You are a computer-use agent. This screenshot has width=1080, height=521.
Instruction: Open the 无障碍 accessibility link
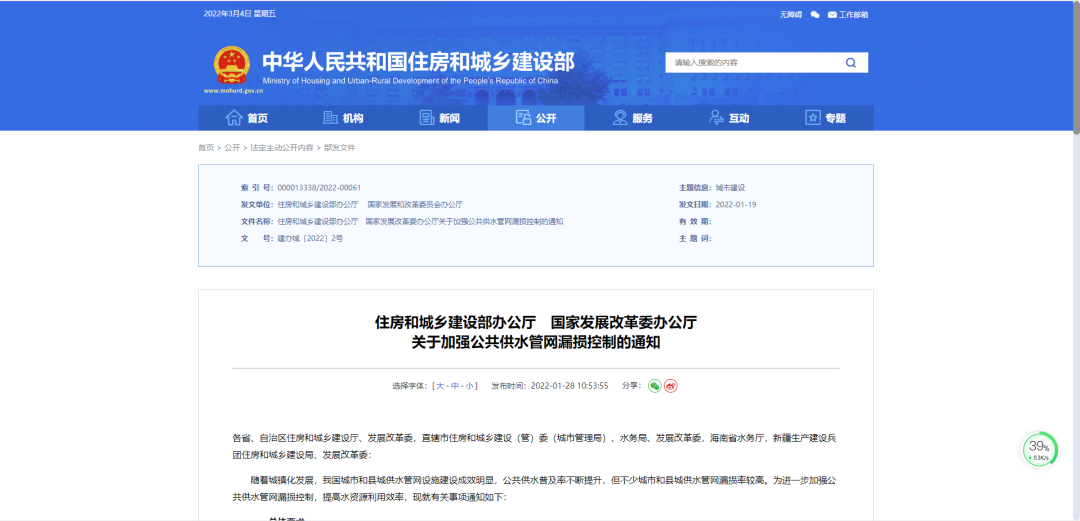coord(791,14)
